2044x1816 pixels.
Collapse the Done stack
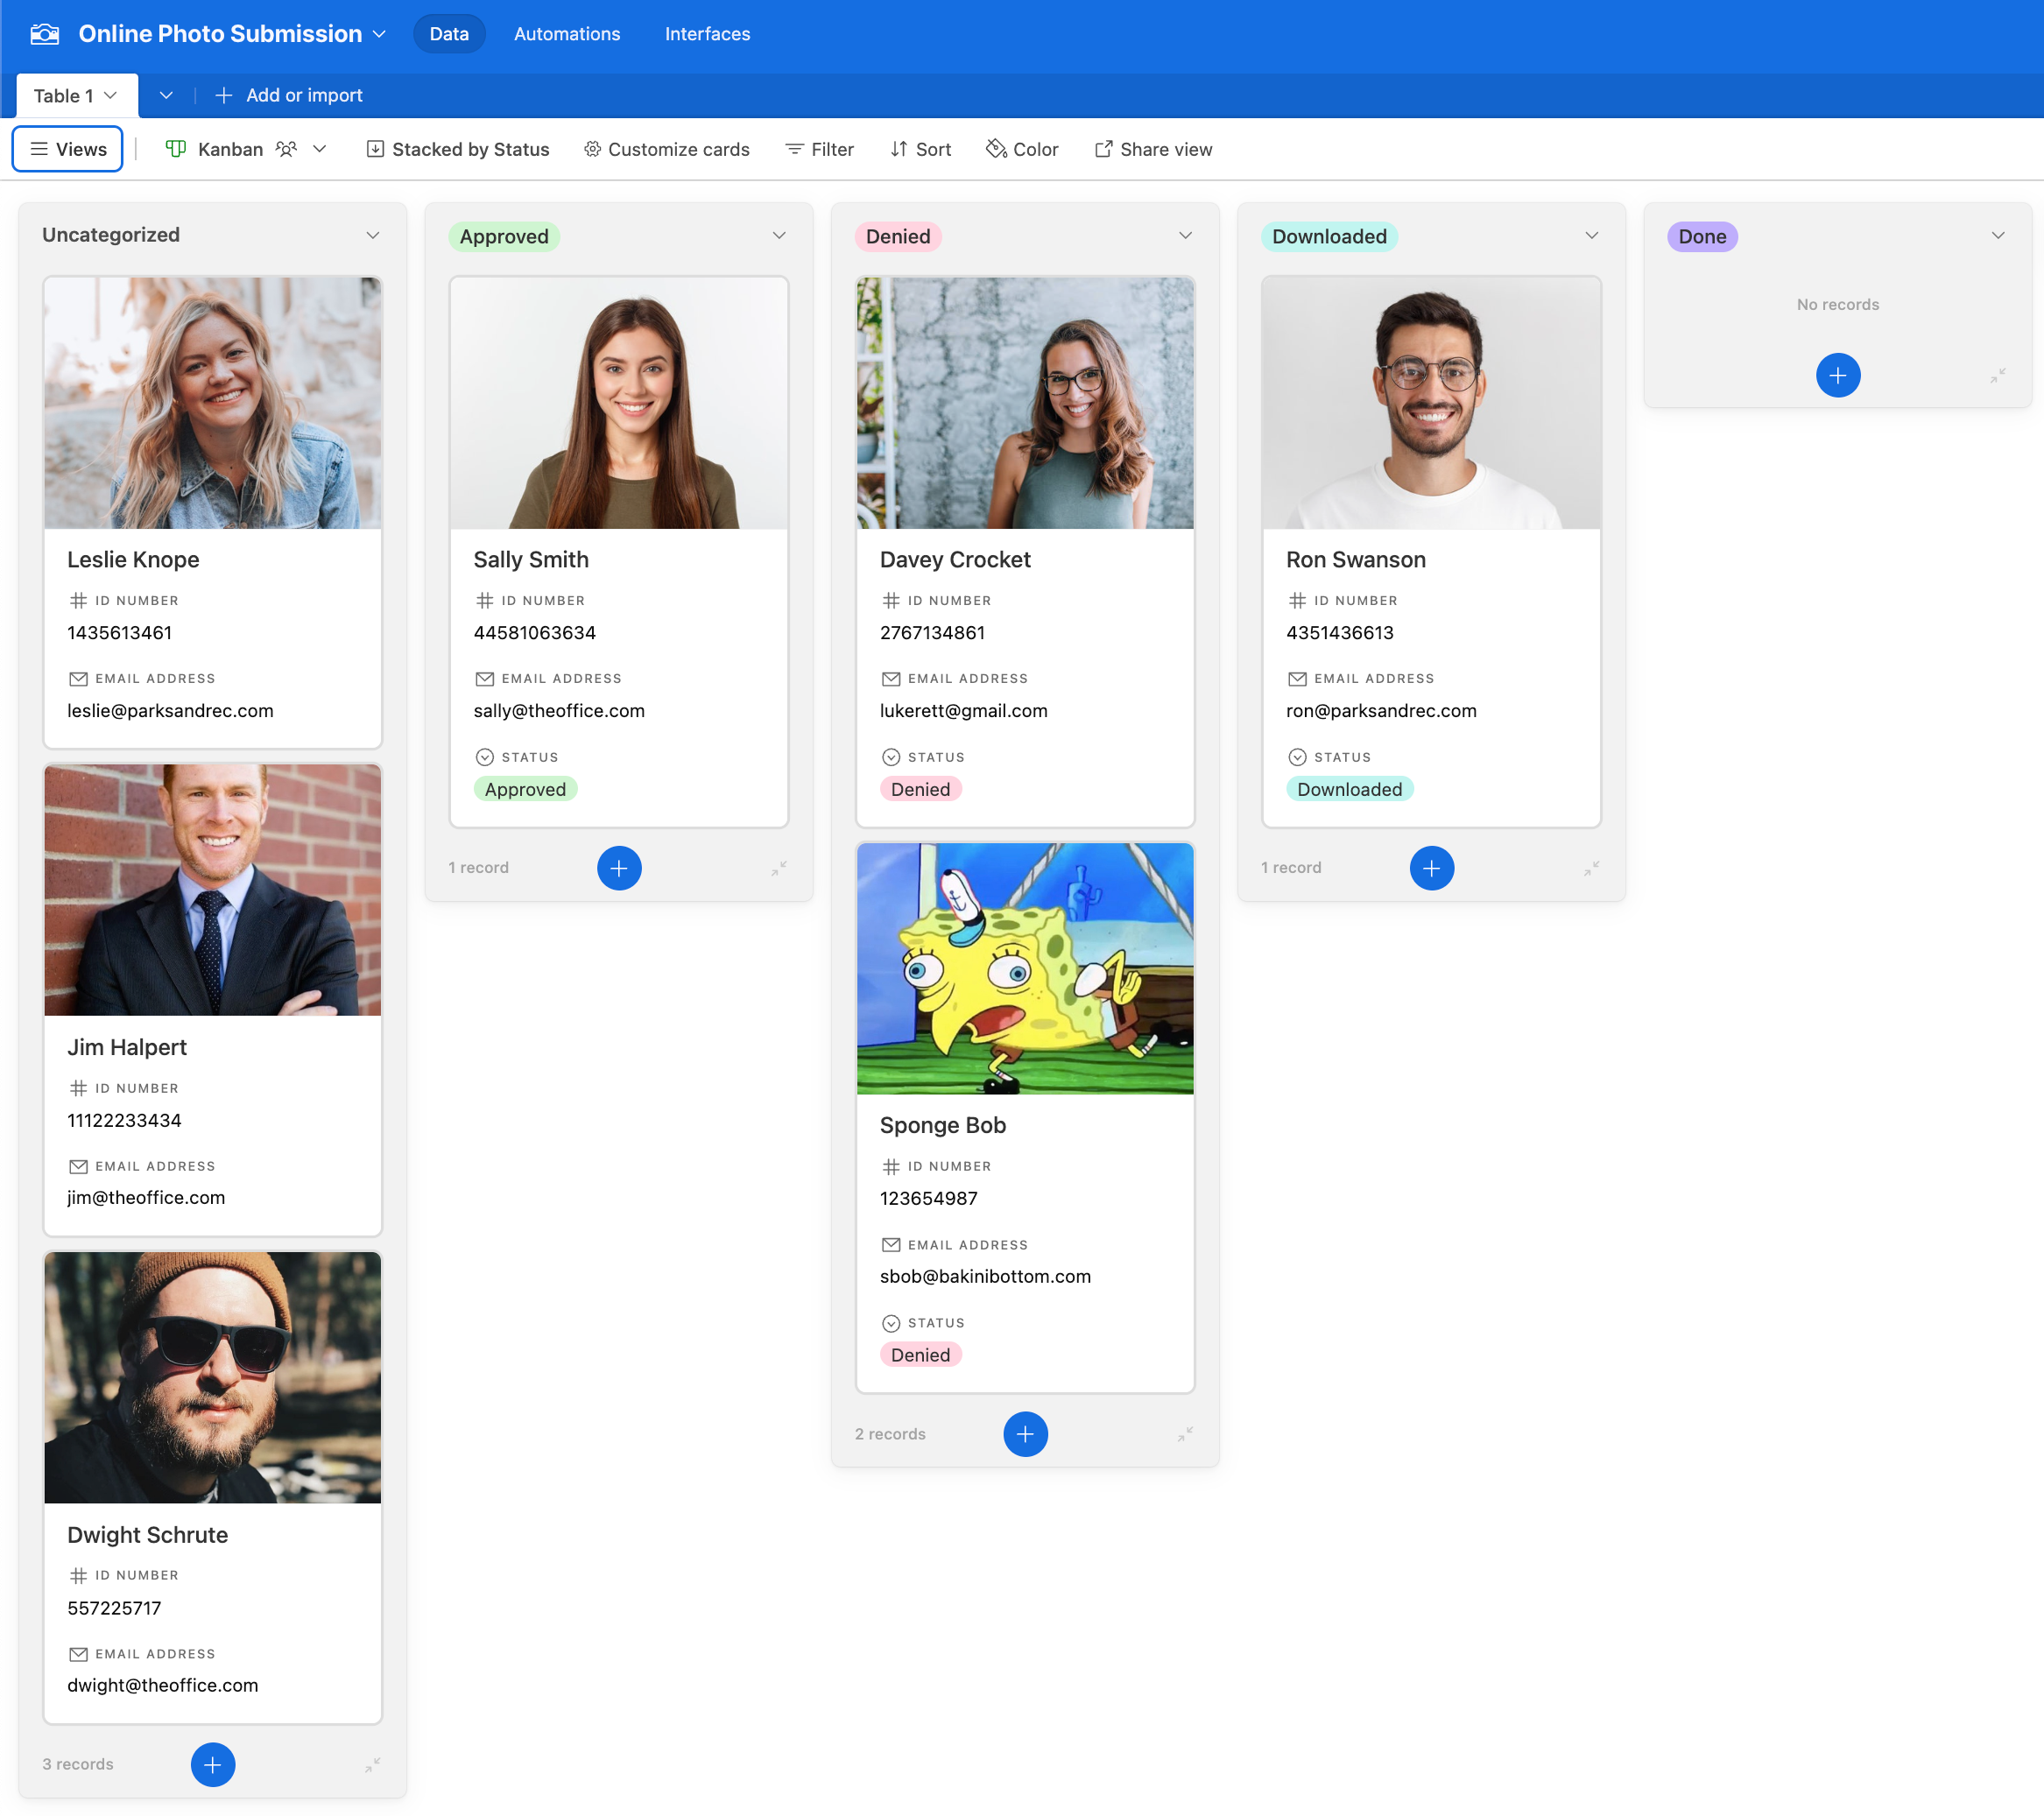coord(1998,375)
